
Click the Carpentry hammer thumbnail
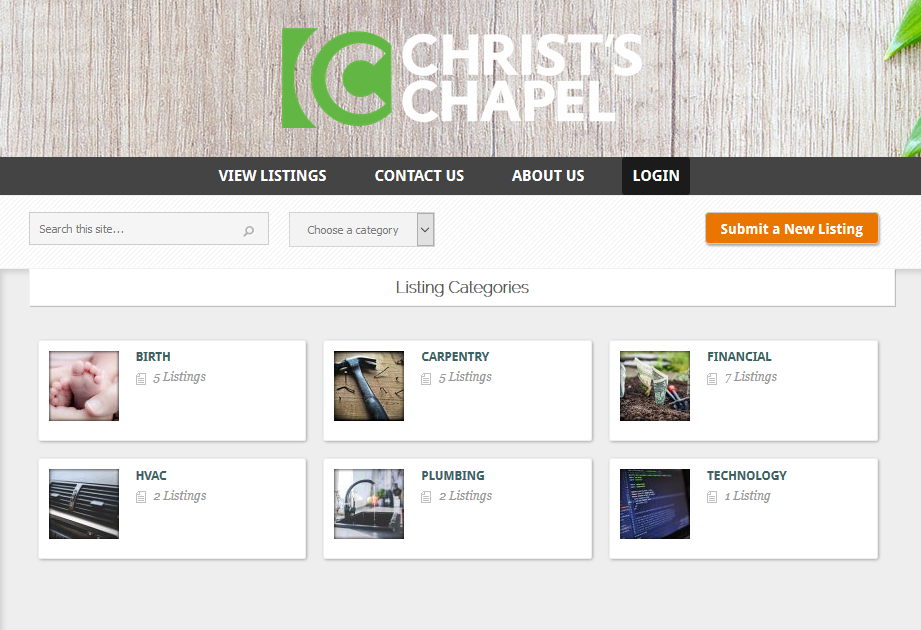coord(369,386)
